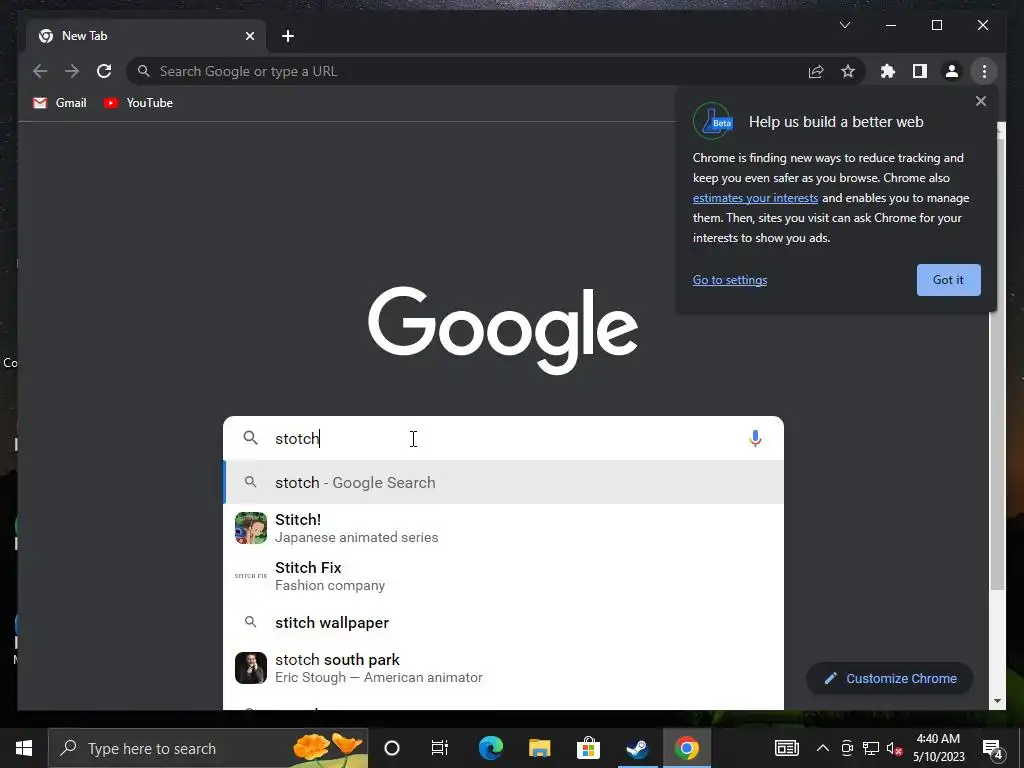The height and width of the screenshot is (768, 1024).
Task: Click the taskbar Type here to search box
Action: 208,748
